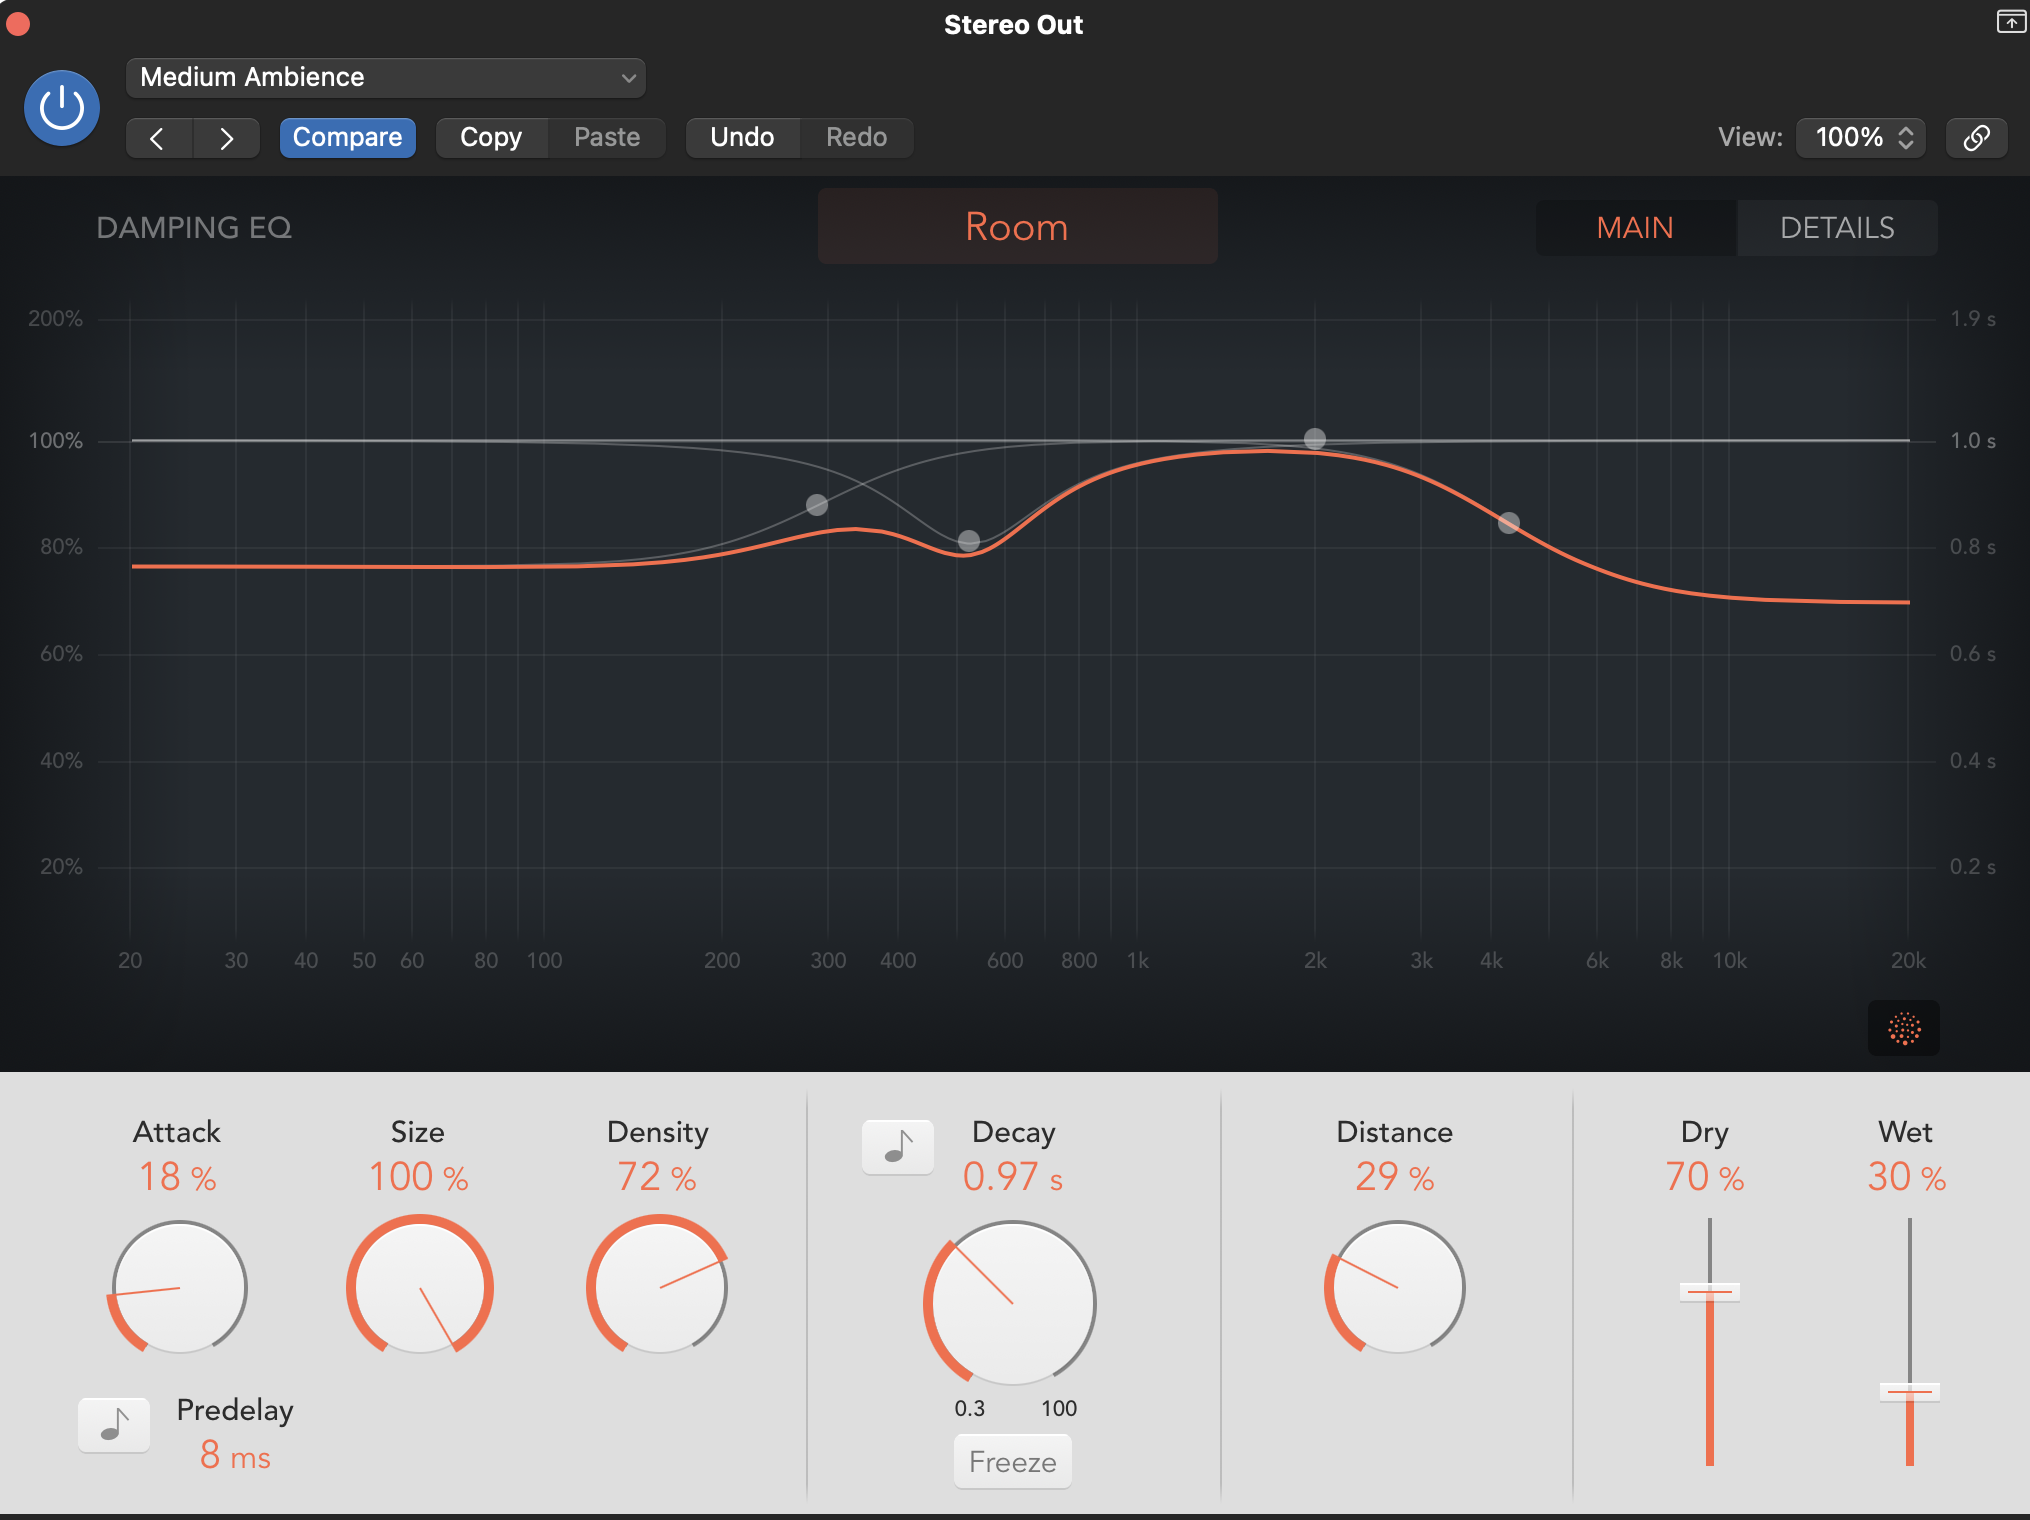Screen dimensions: 2030x1520
Task: Activate the Freeze toggle
Action: [x=1012, y=1461]
